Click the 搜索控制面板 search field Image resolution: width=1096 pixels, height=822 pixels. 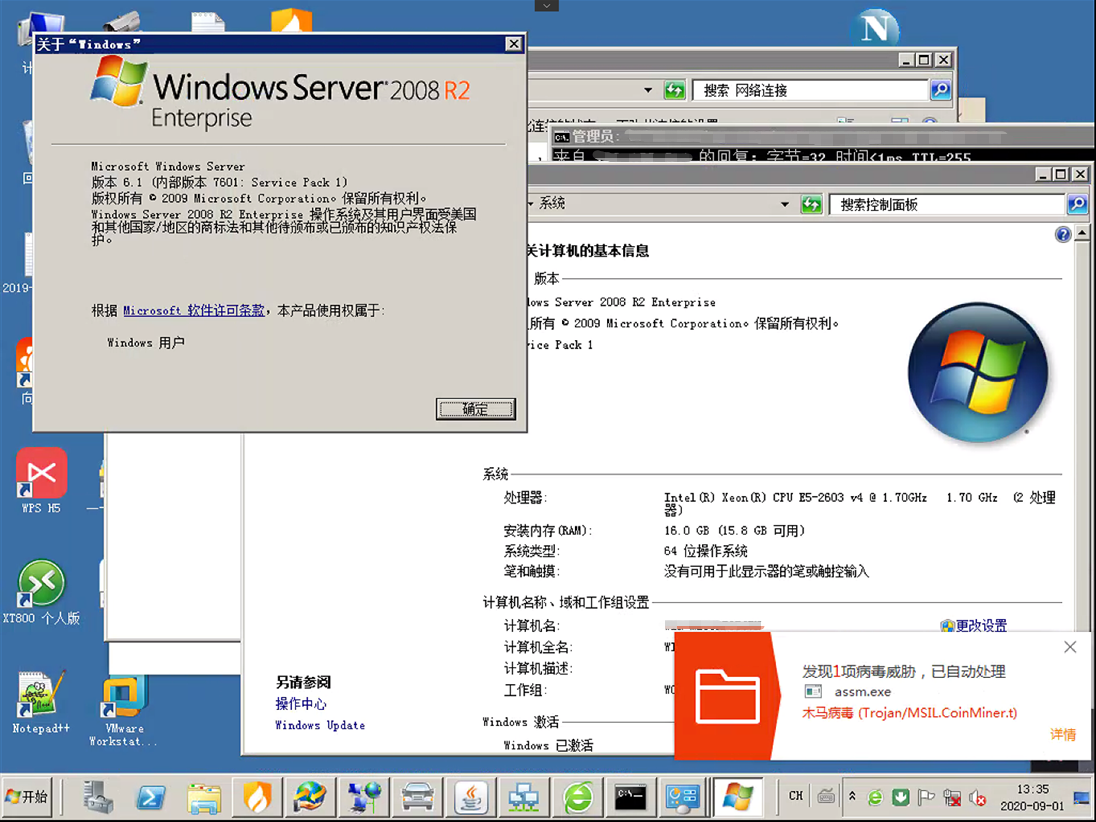(947, 205)
